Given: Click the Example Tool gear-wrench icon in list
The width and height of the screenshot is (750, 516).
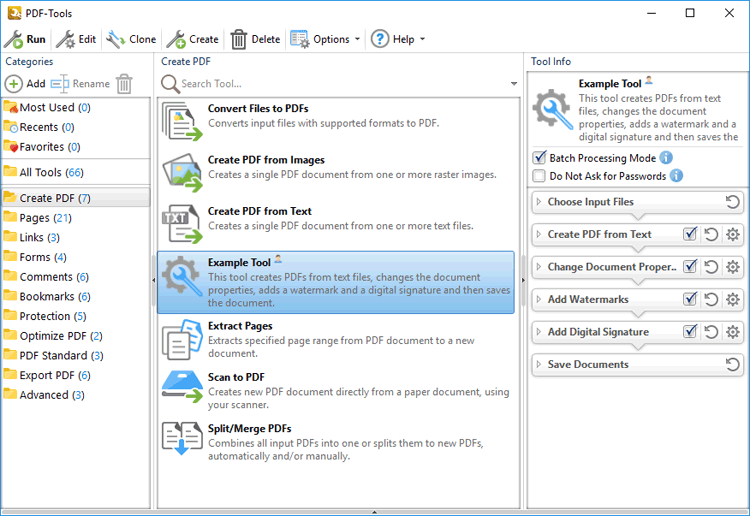Looking at the screenshot, I should [x=182, y=276].
